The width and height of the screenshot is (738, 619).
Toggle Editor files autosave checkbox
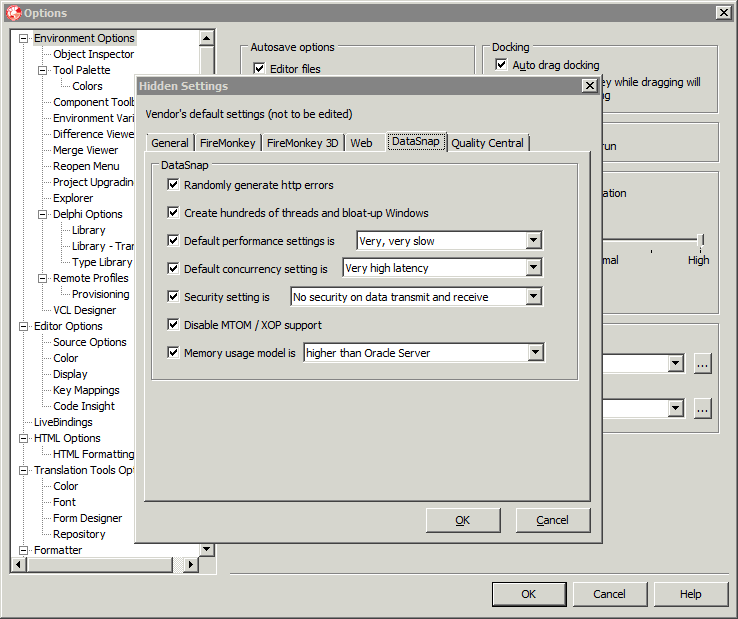(x=259, y=68)
